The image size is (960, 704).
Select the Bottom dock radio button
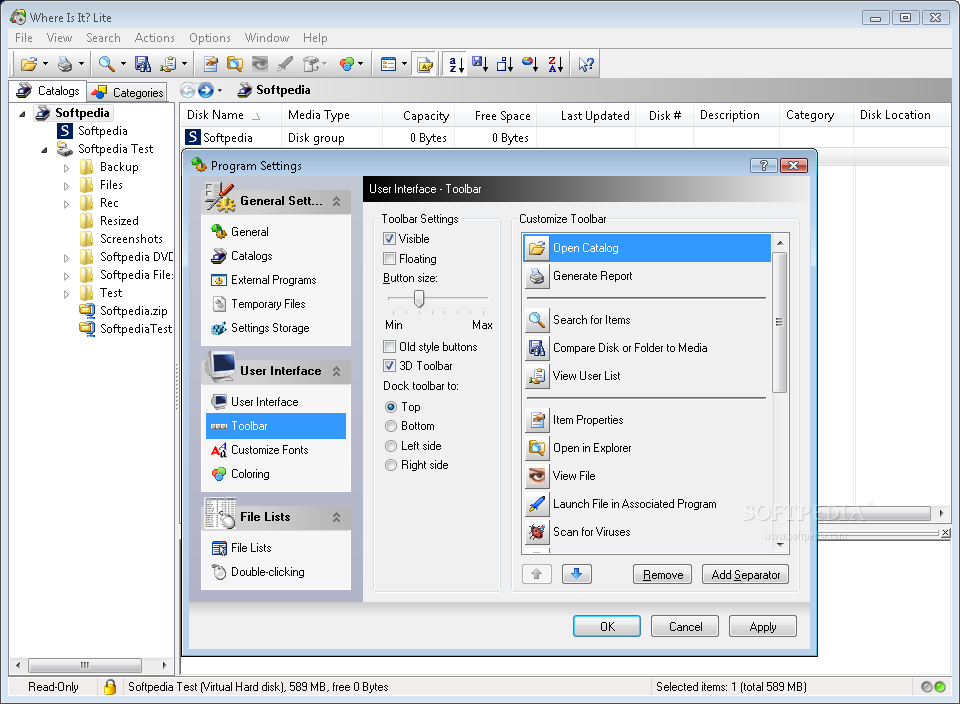pos(391,426)
